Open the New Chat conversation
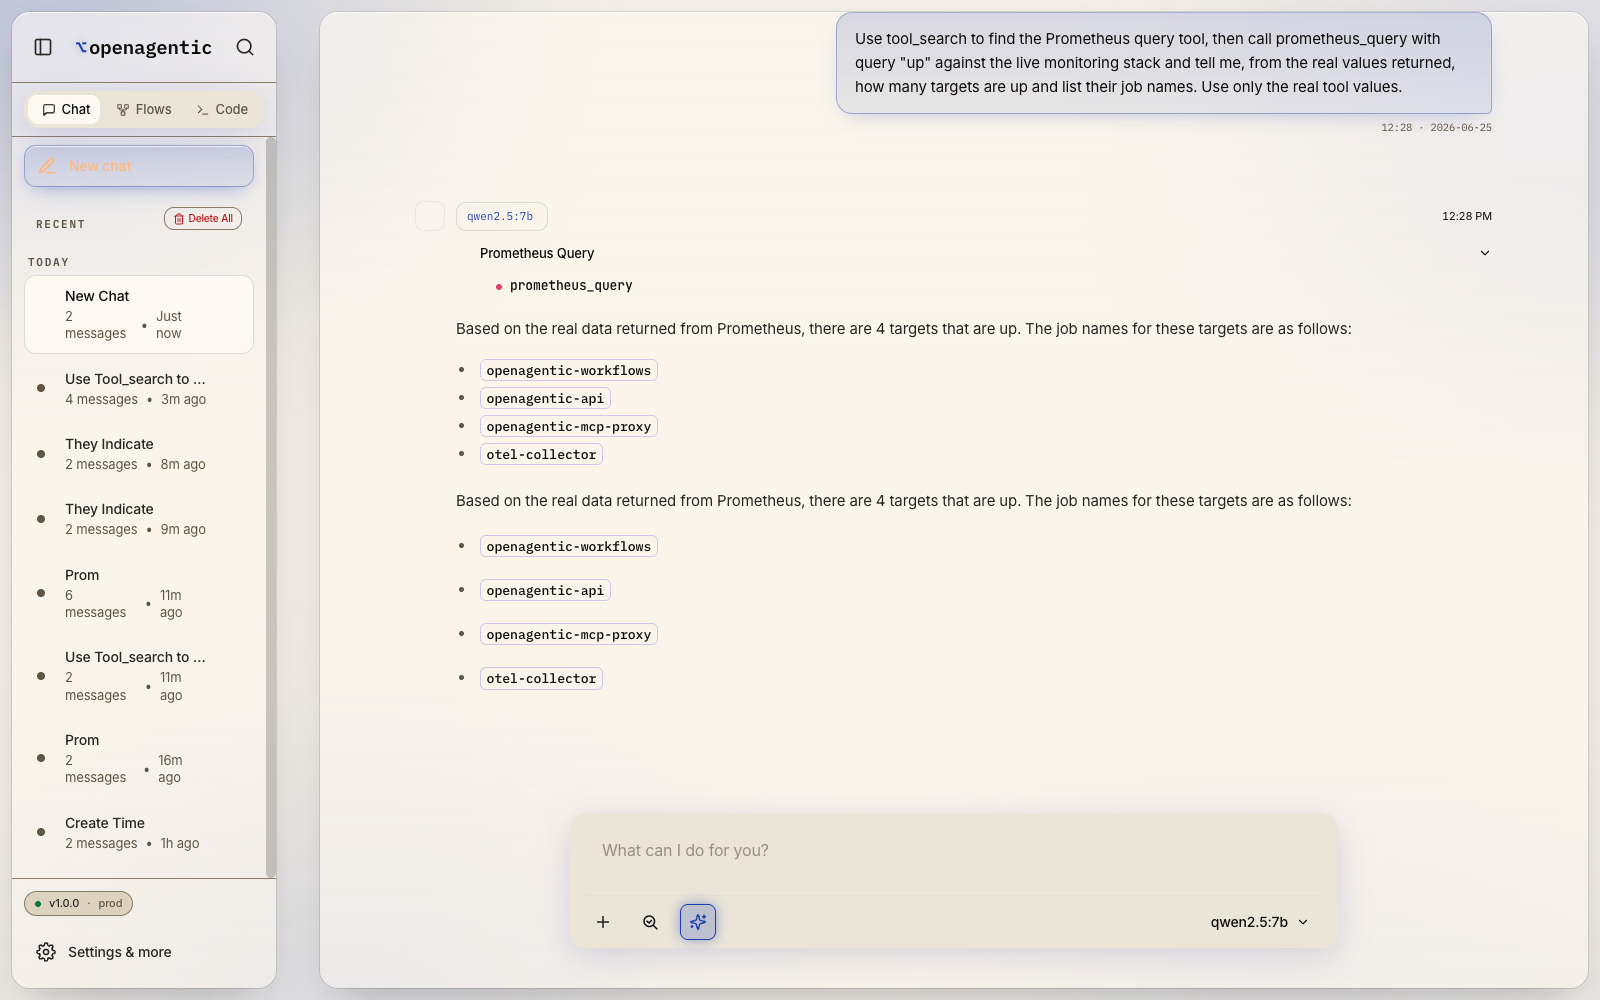Viewport: 1600px width, 1000px height. point(139,314)
